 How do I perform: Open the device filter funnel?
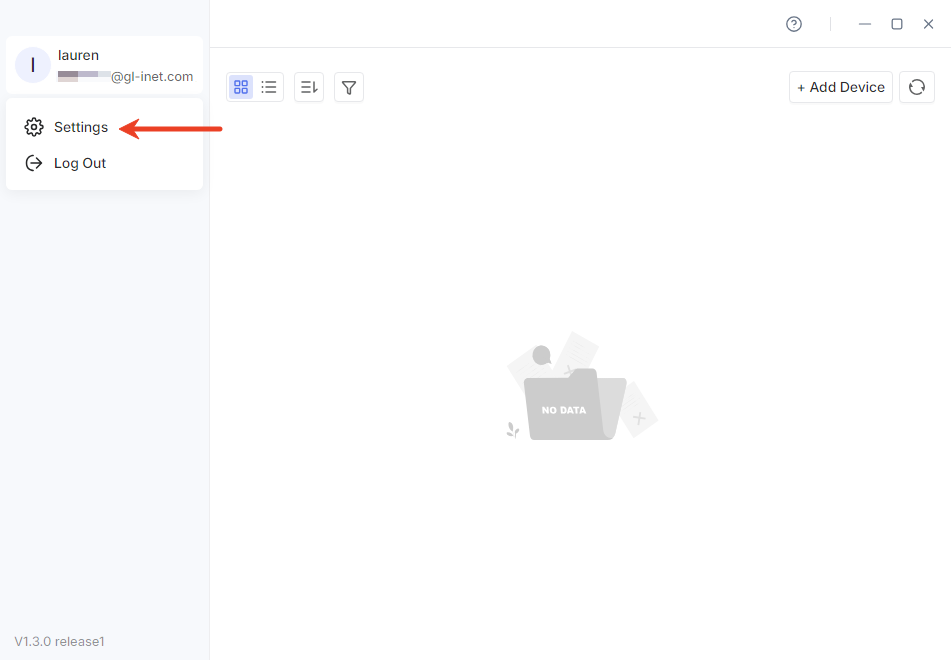[349, 87]
